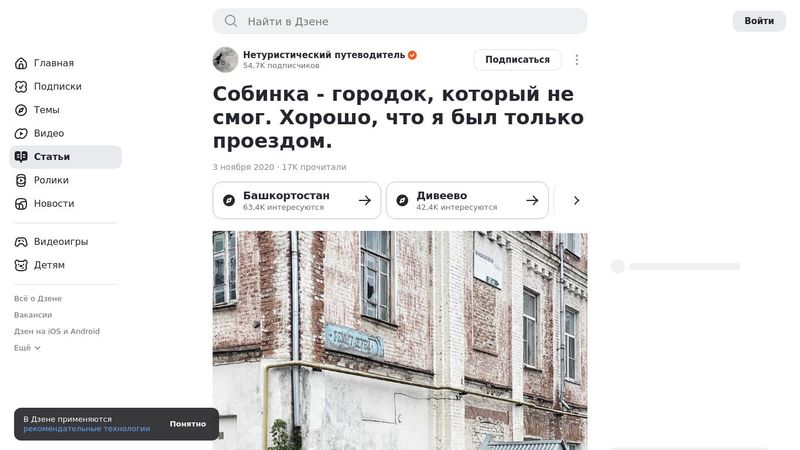Switch to the Статьи section
This screenshot has width=800, height=450.
(66, 157)
